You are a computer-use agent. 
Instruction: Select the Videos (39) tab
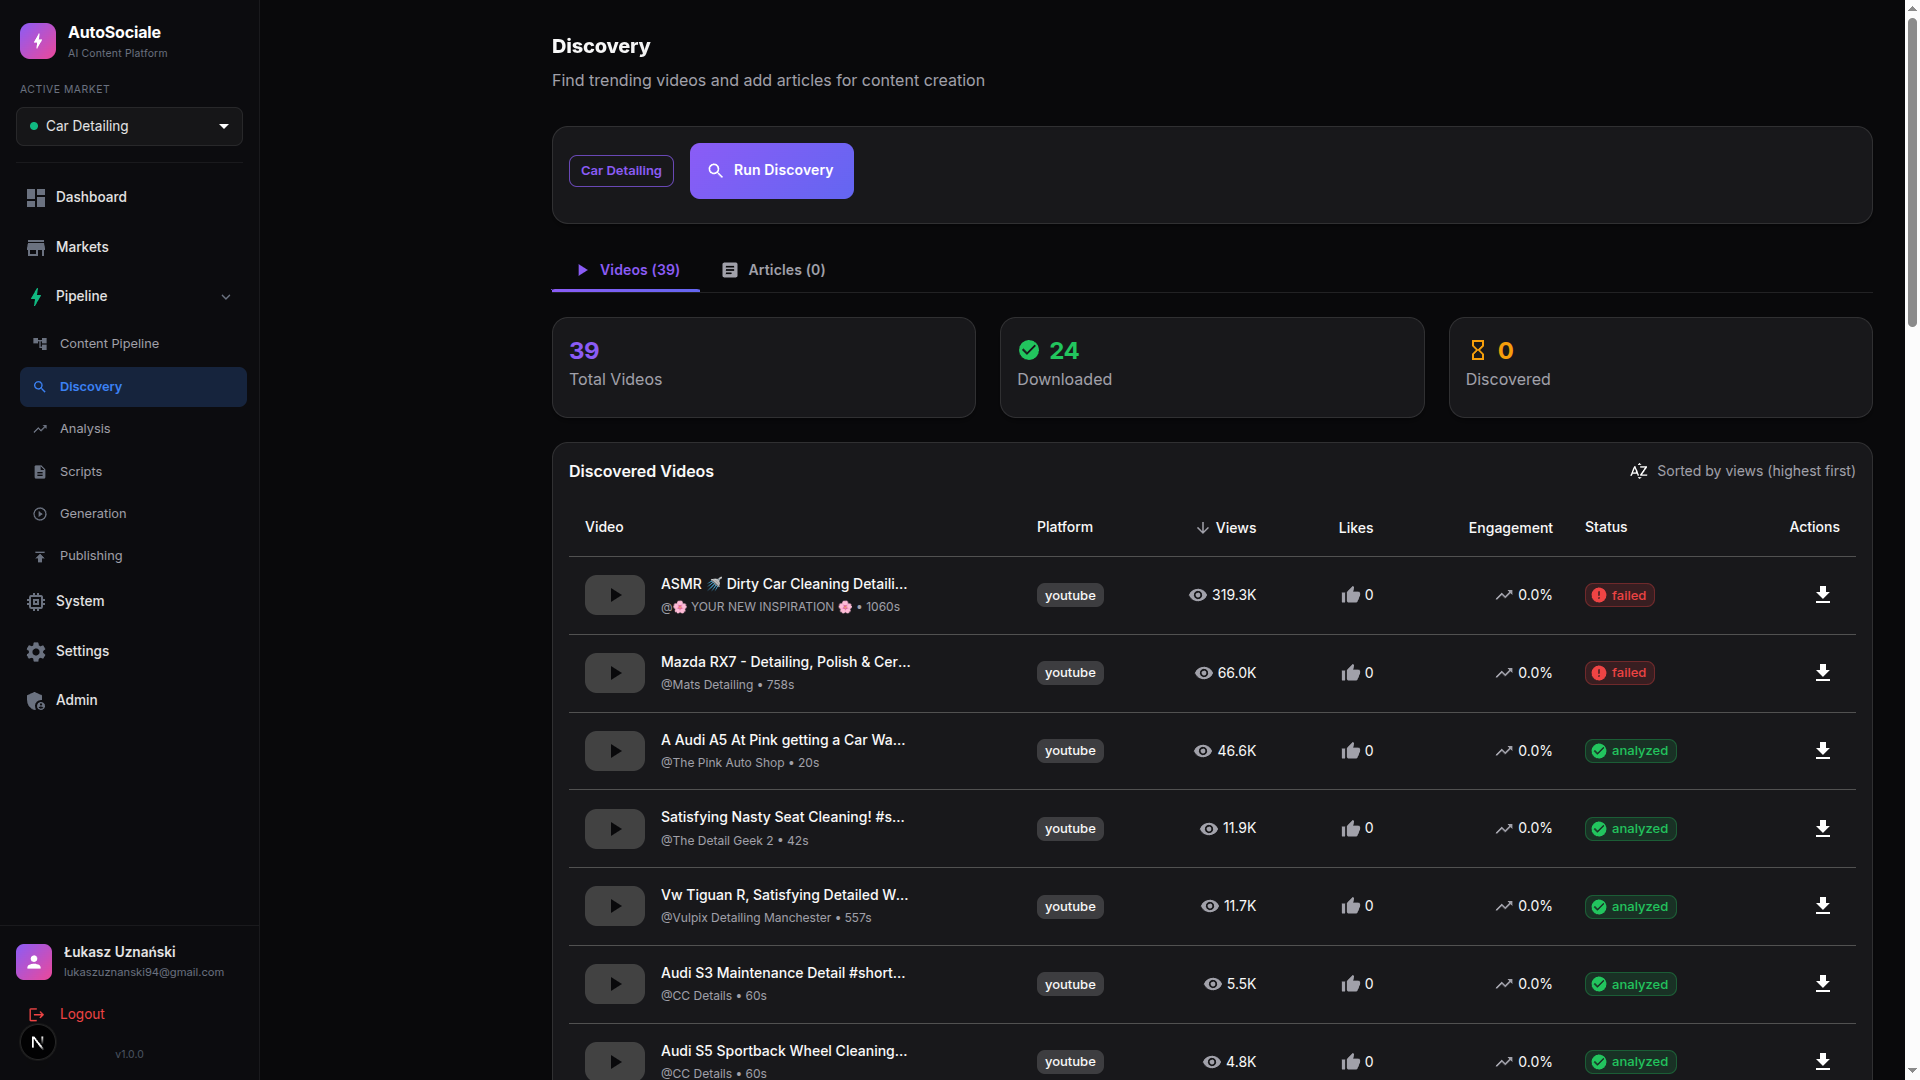click(x=626, y=270)
